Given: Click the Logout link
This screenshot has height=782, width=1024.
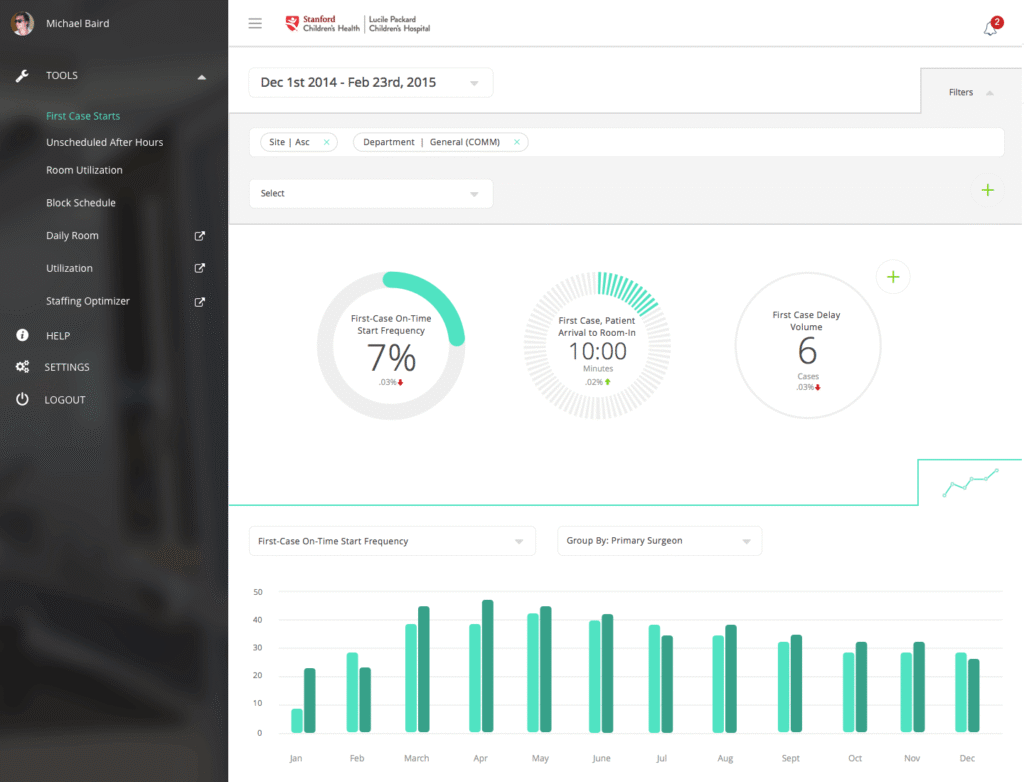Looking at the screenshot, I should (65, 400).
